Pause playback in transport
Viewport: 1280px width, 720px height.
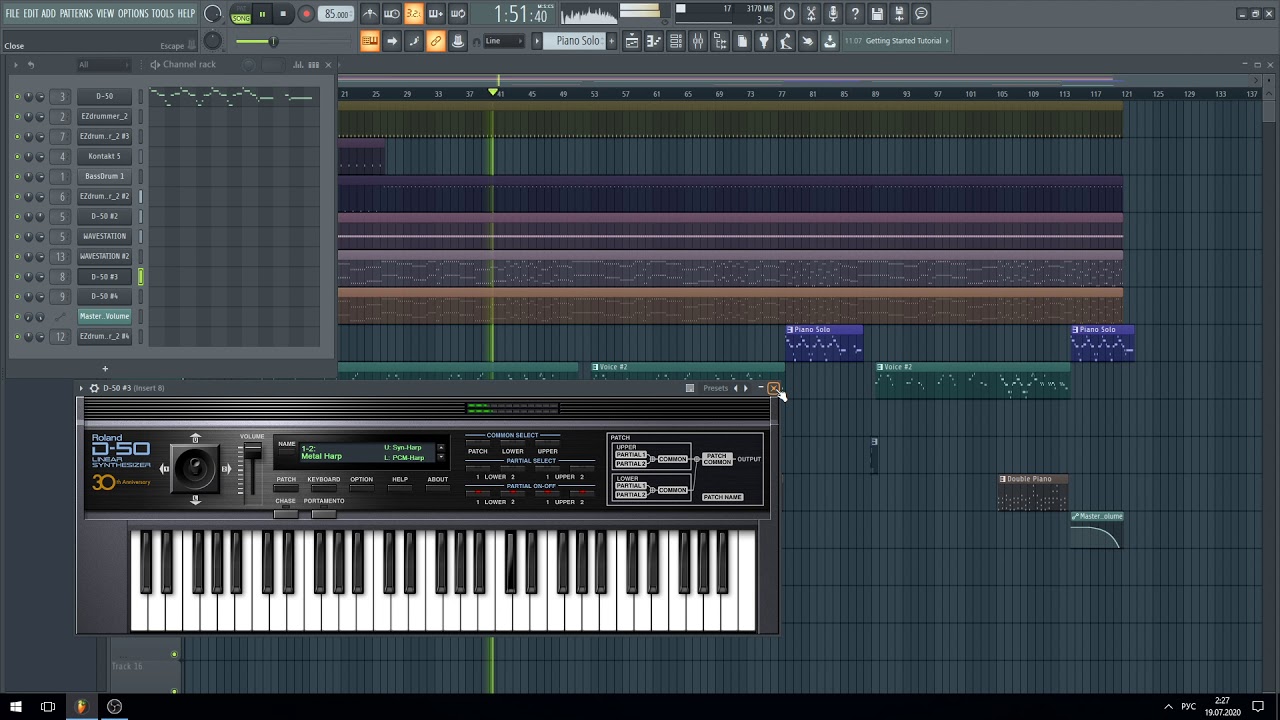pyautogui.click(x=262, y=14)
